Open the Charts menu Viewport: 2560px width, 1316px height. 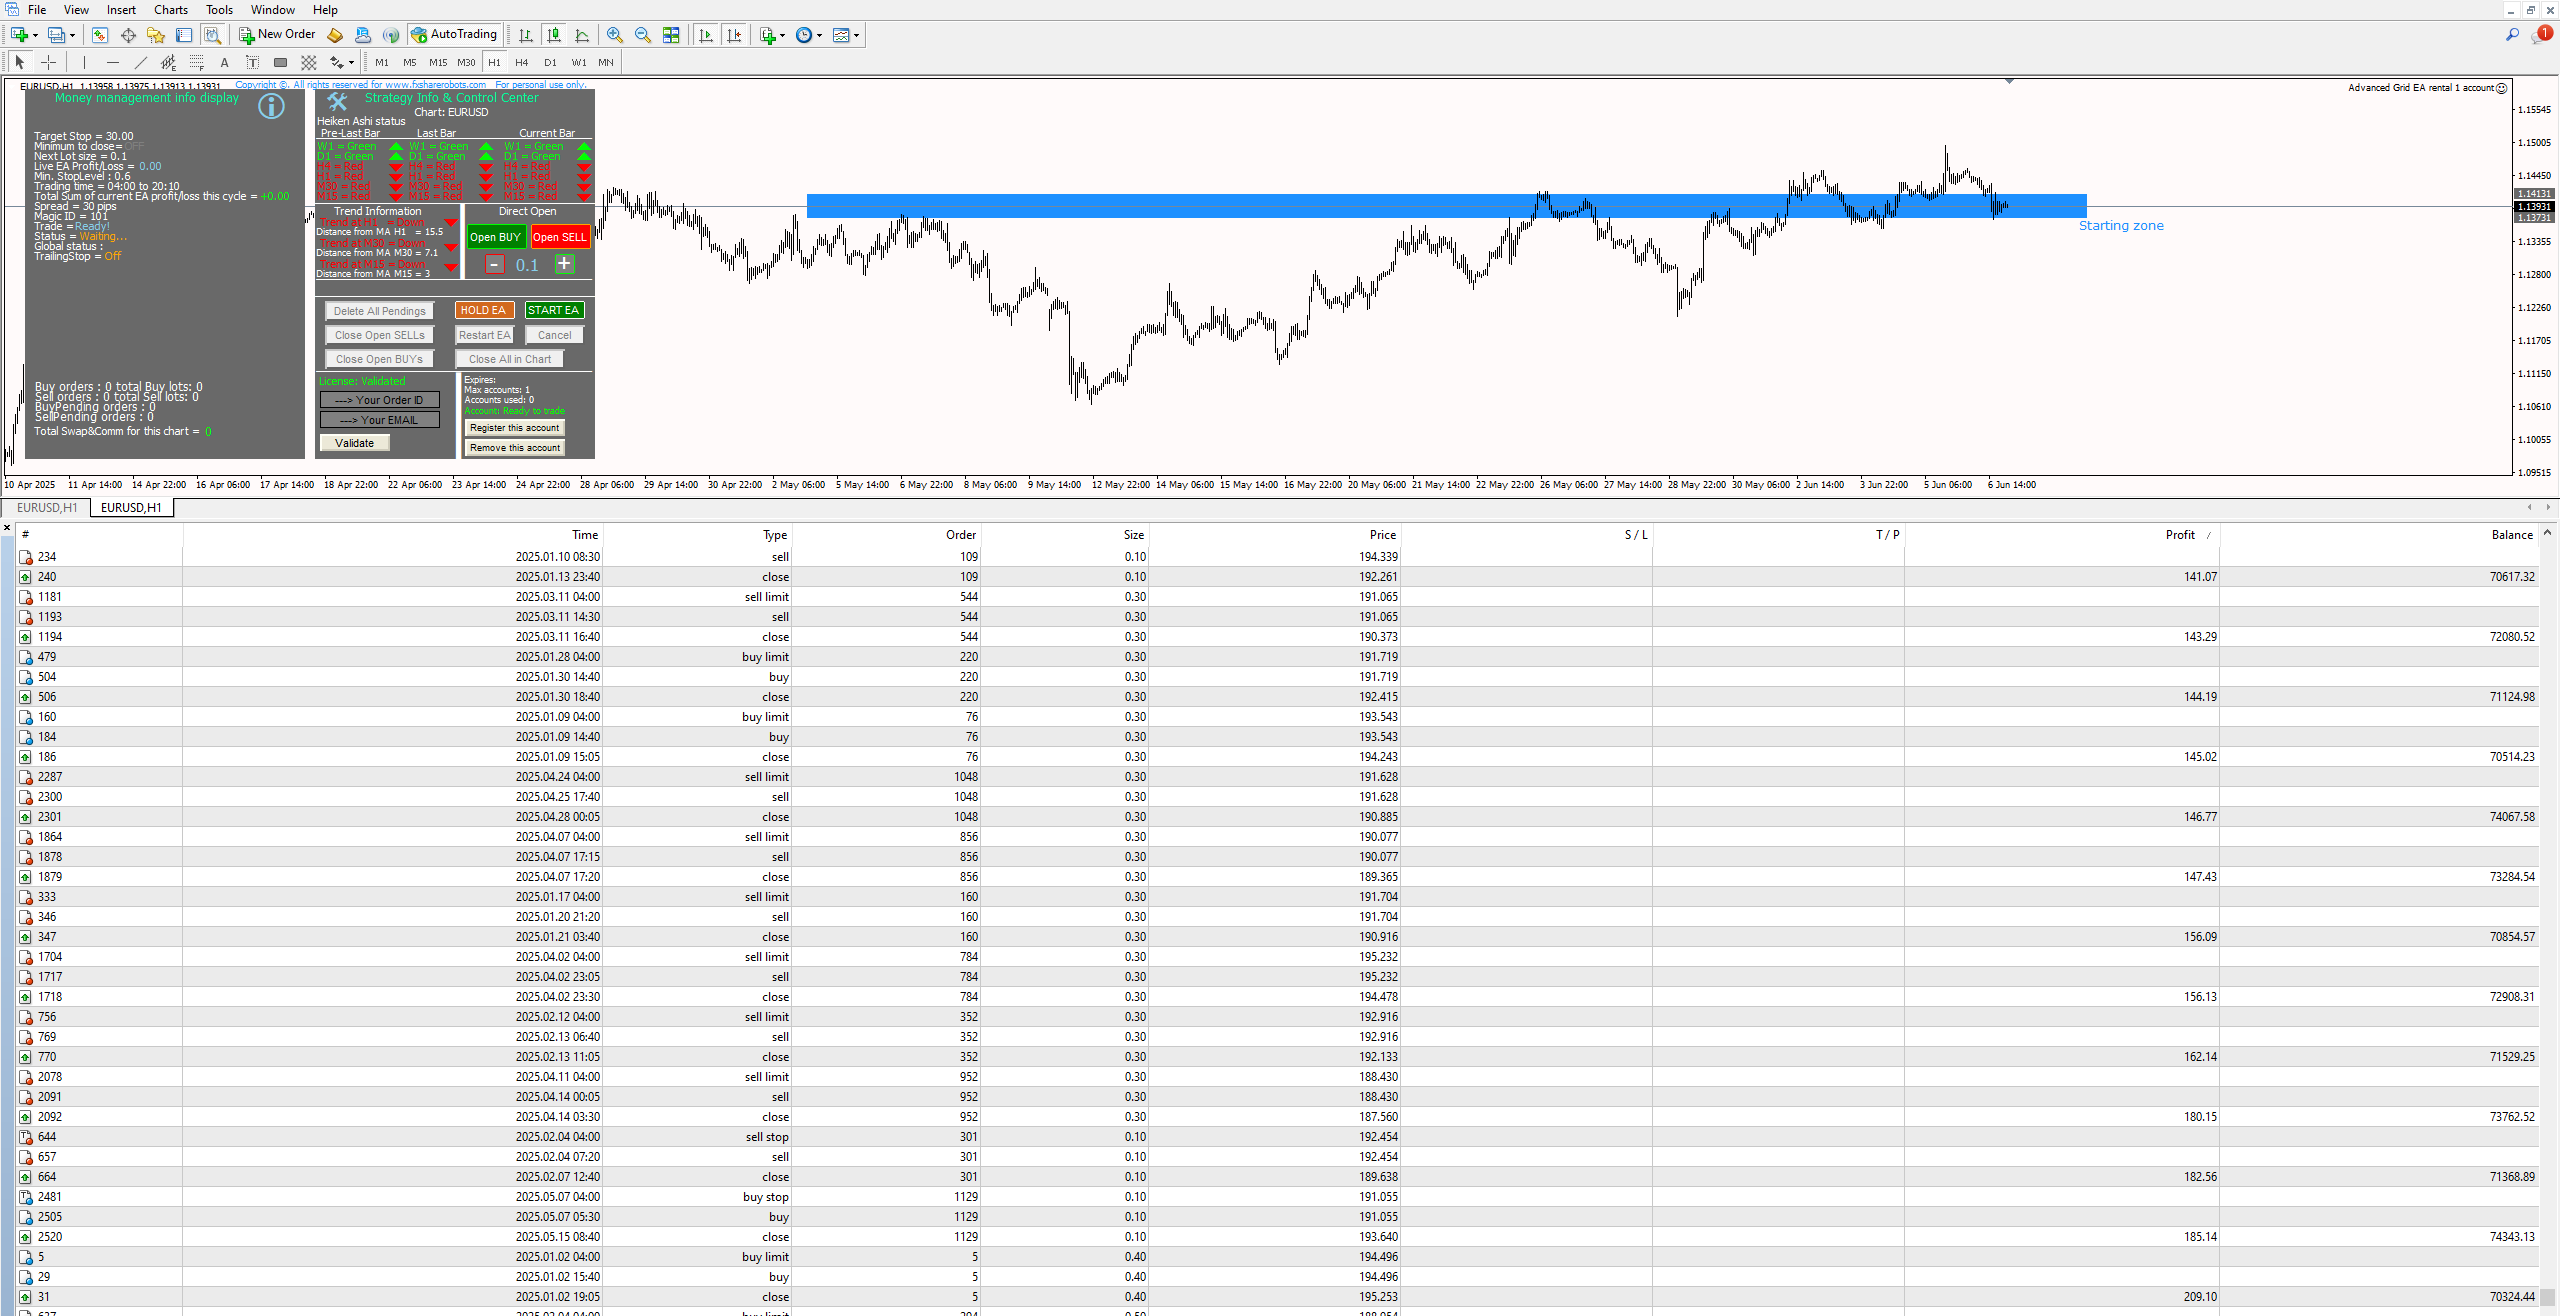click(x=171, y=10)
